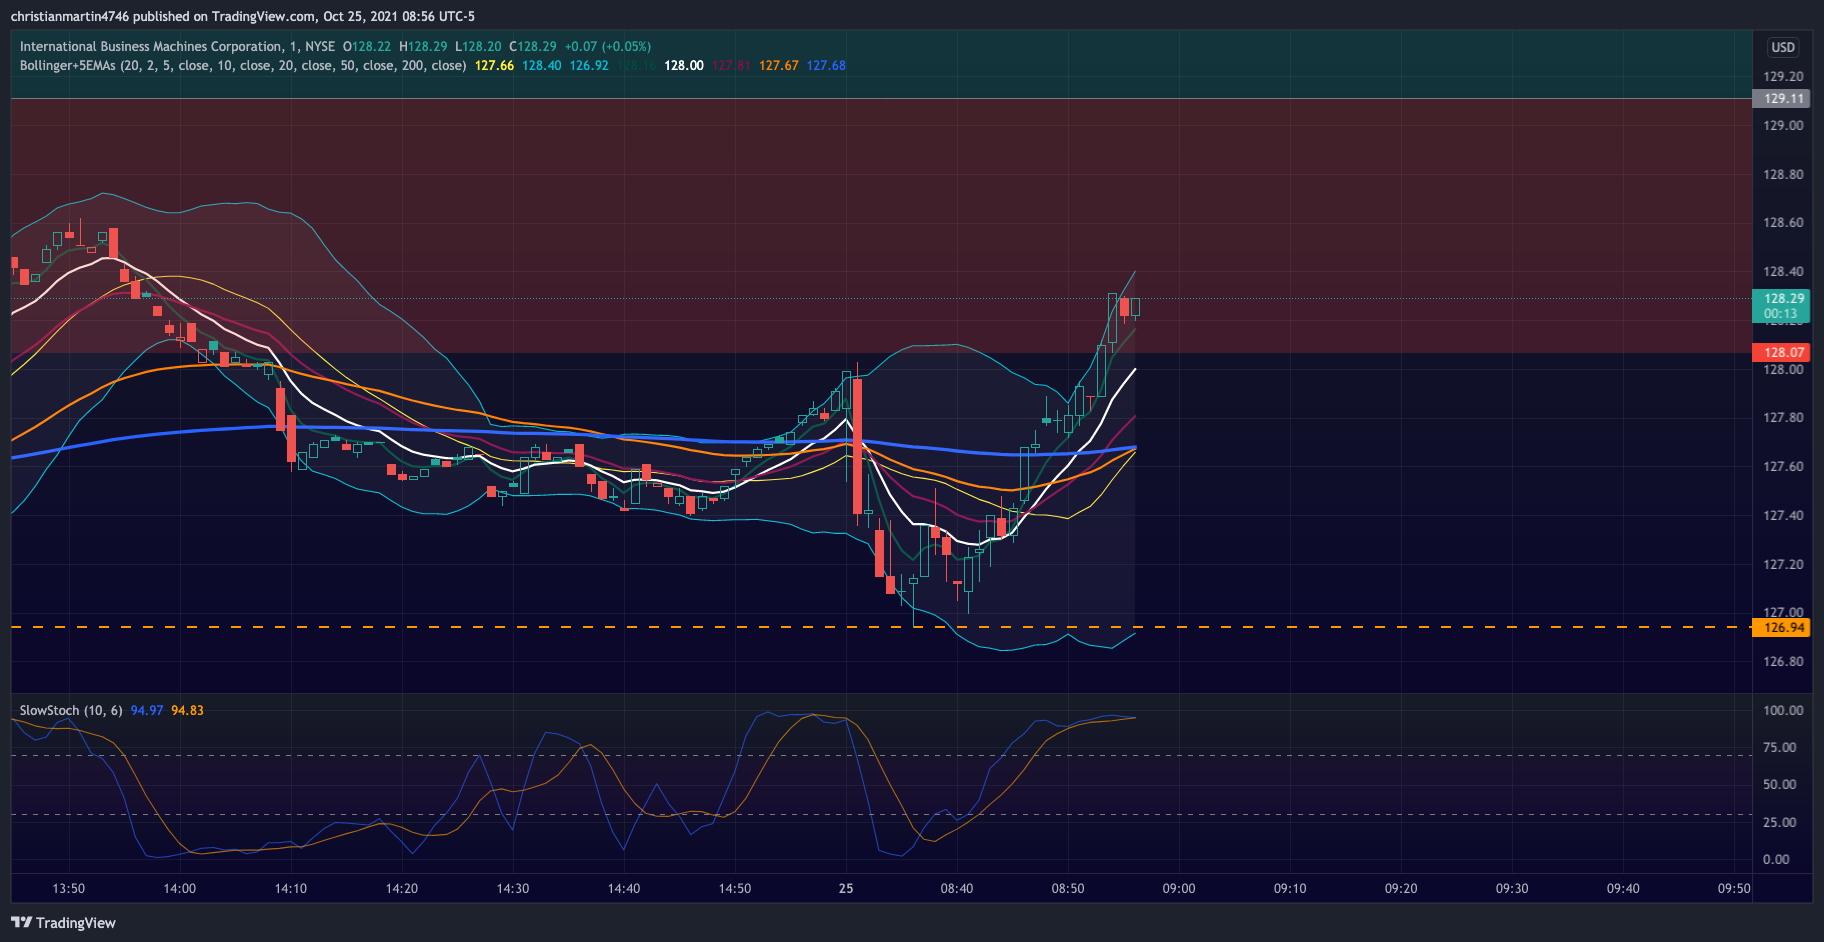
Task: Click stochastic axis label 50.00
Action: tap(1779, 784)
